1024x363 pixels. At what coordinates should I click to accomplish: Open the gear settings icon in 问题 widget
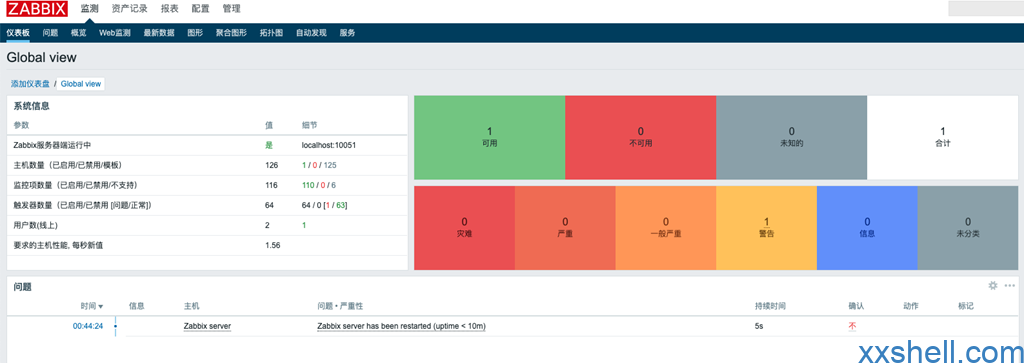coord(993,285)
